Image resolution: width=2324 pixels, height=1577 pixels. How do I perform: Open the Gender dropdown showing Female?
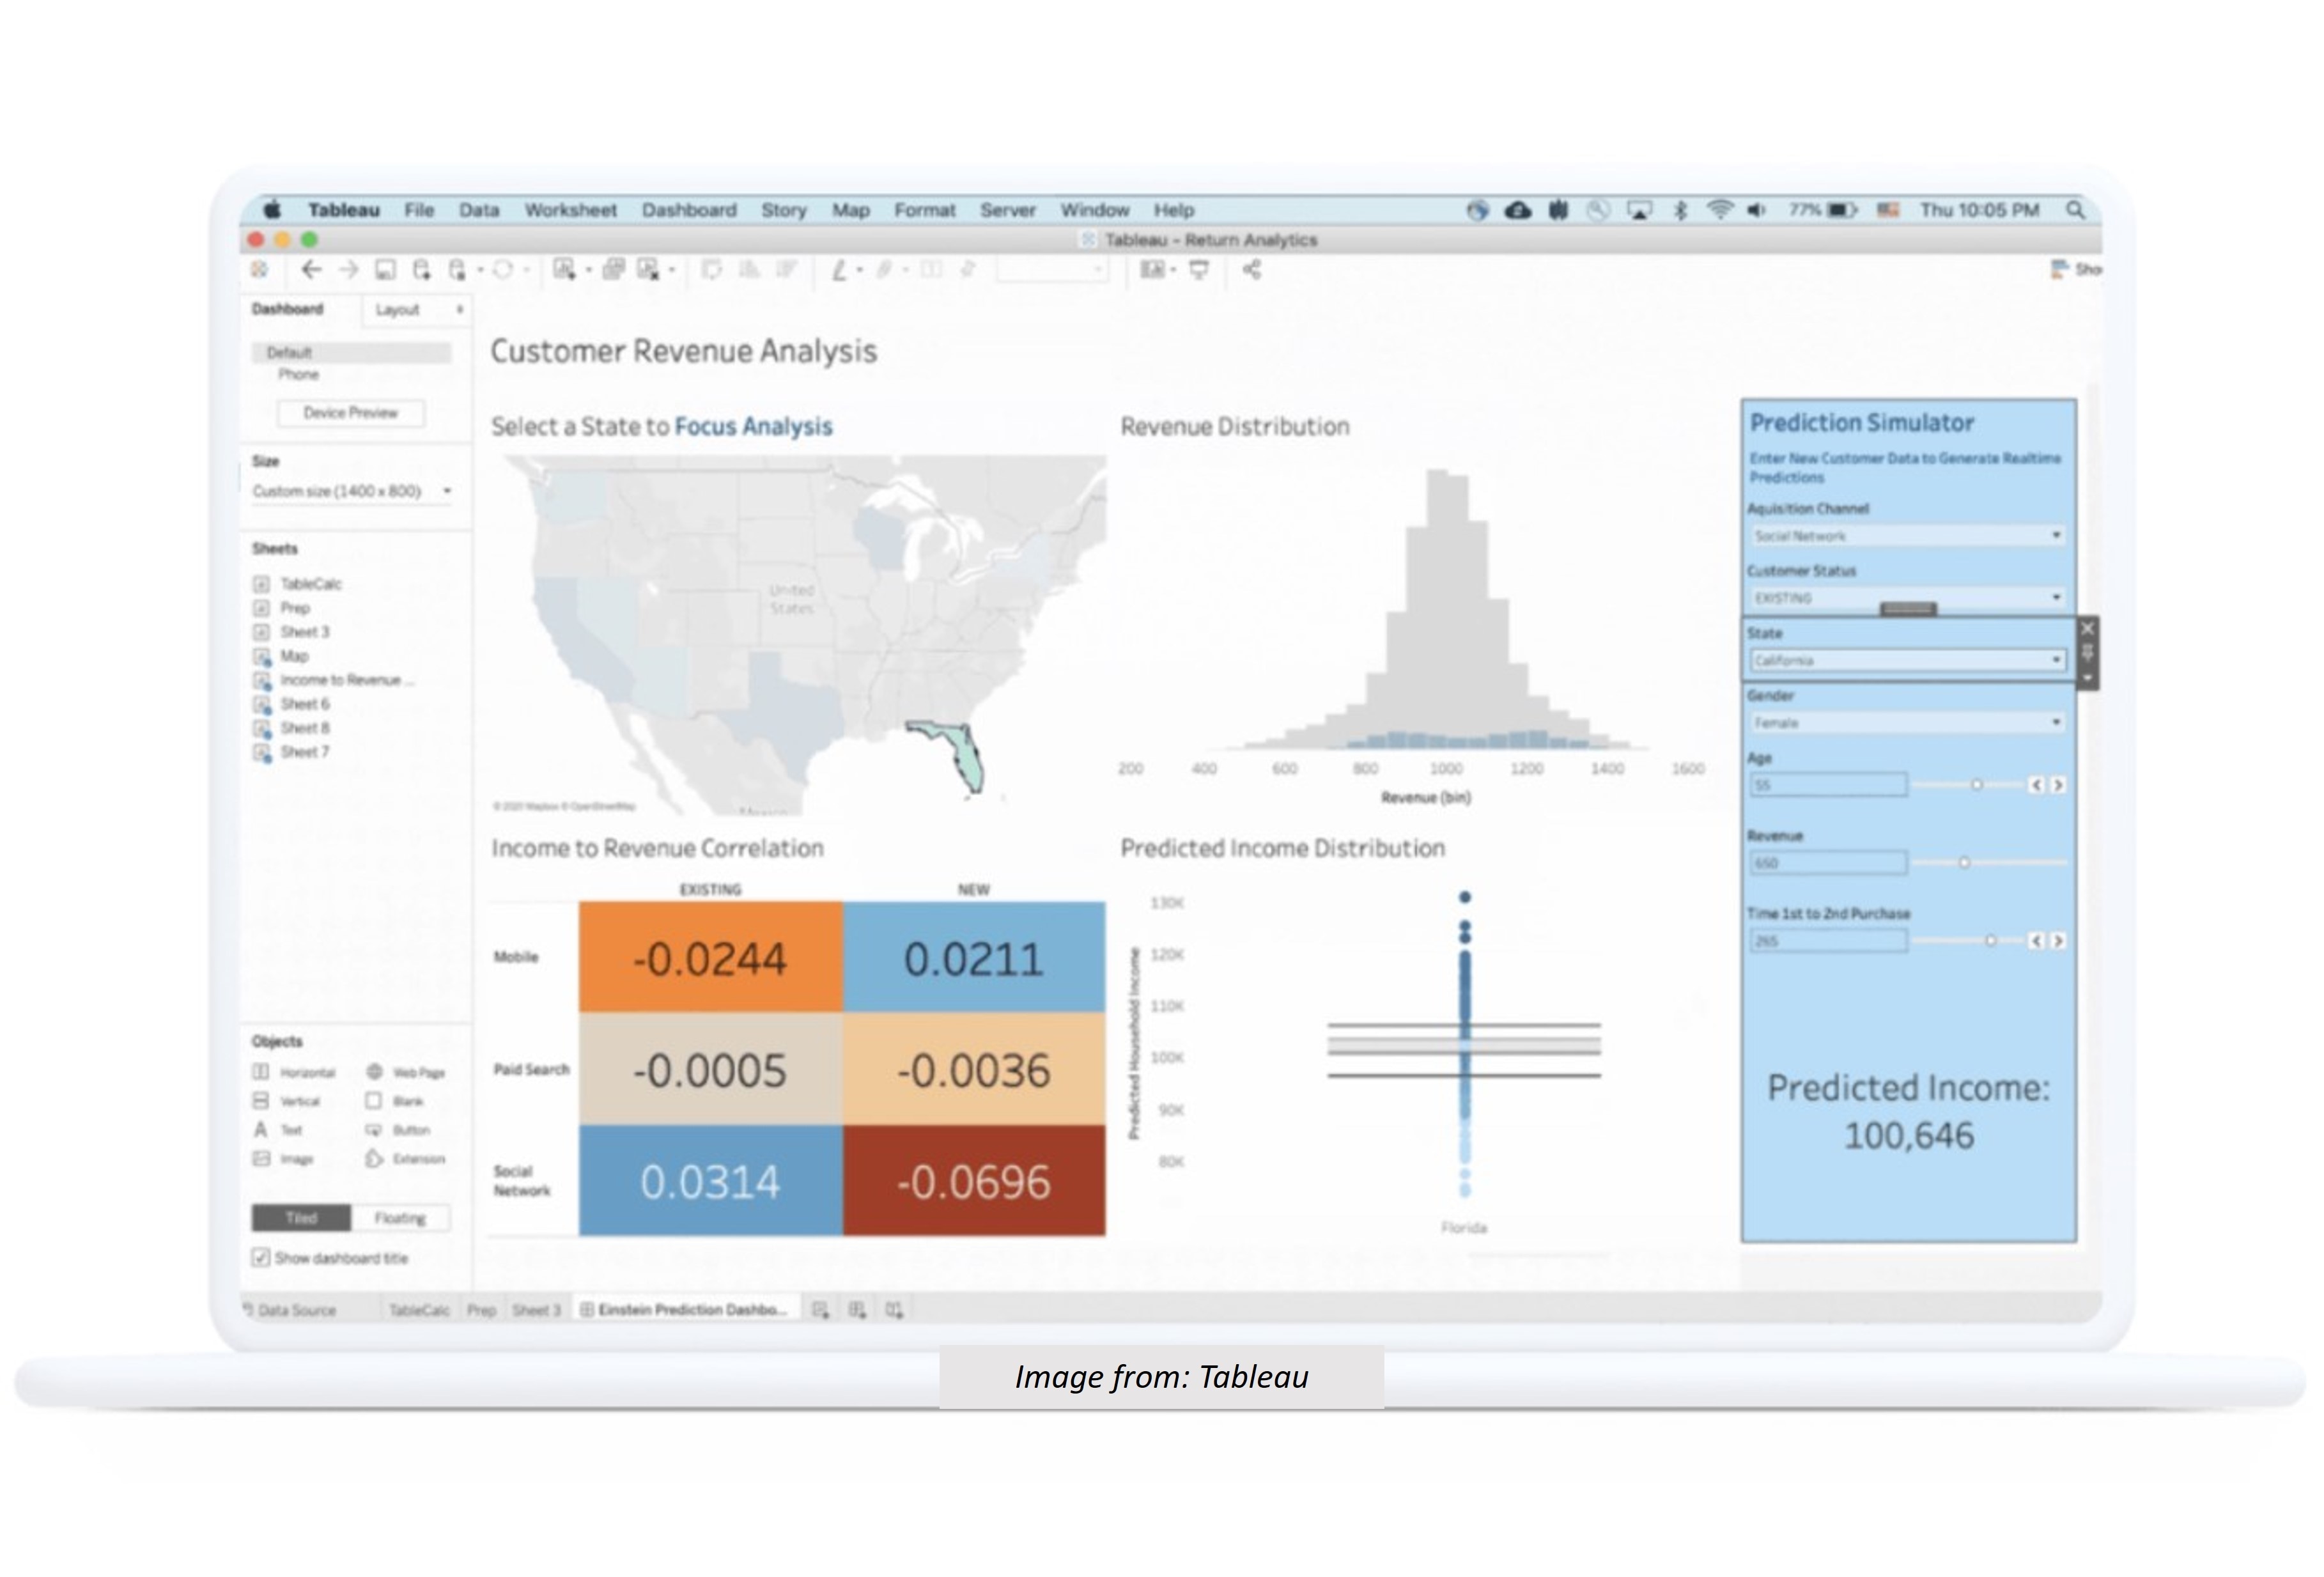tap(1908, 722)
